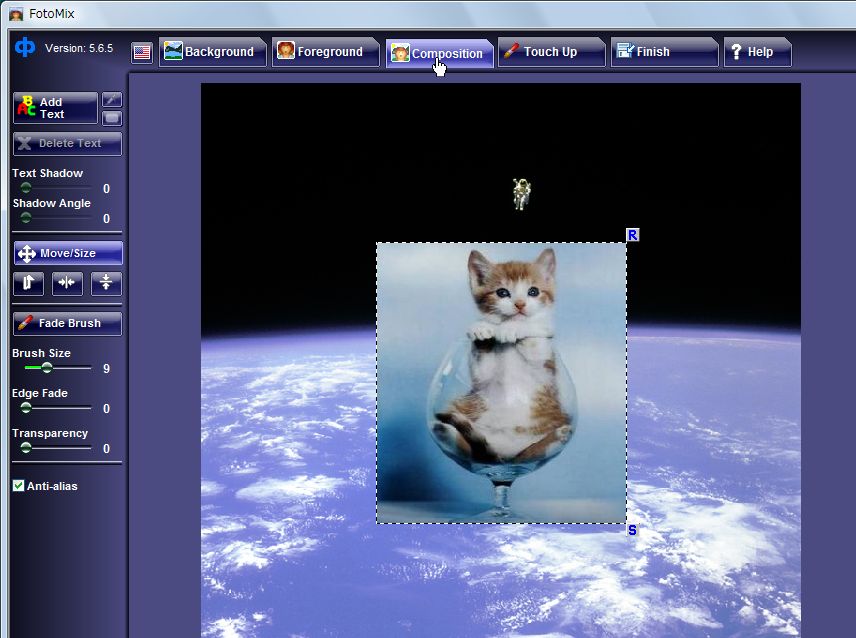Select the Composition tab
Image resolution: width=856 pixels, height=638 pixels.
coord(439,53)
